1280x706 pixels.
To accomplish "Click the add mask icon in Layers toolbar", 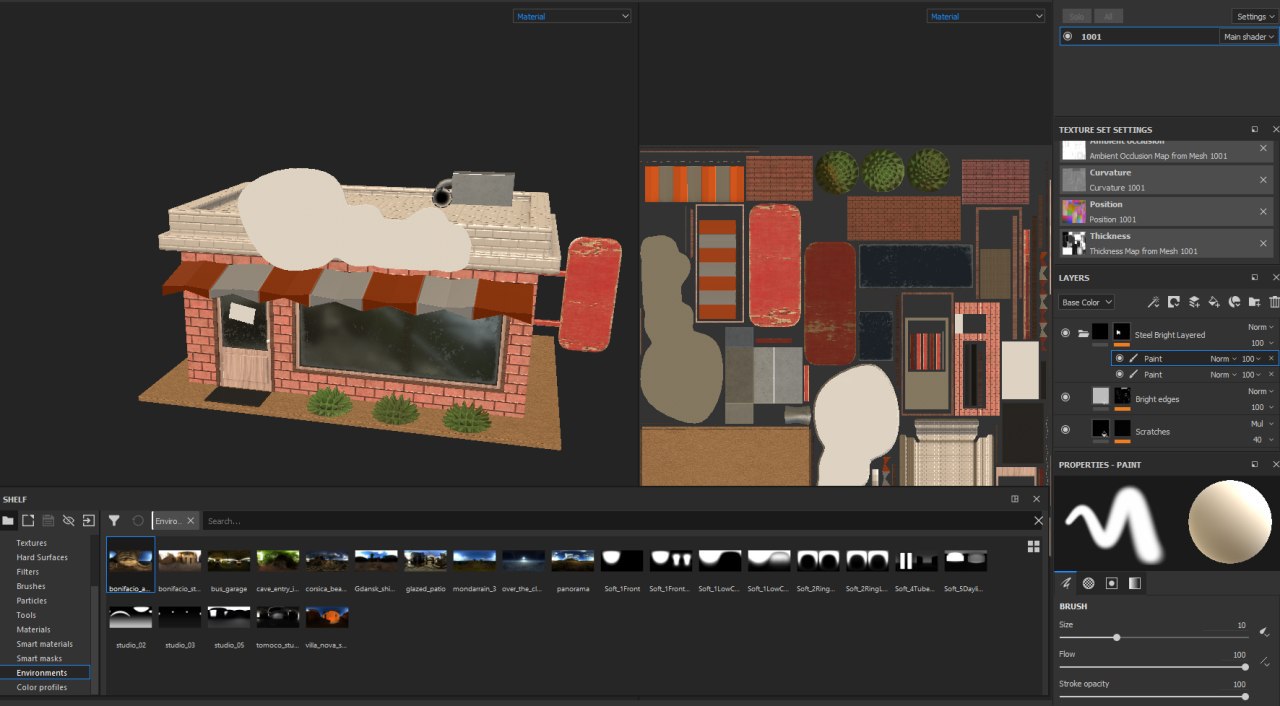I will point(1173,302).
